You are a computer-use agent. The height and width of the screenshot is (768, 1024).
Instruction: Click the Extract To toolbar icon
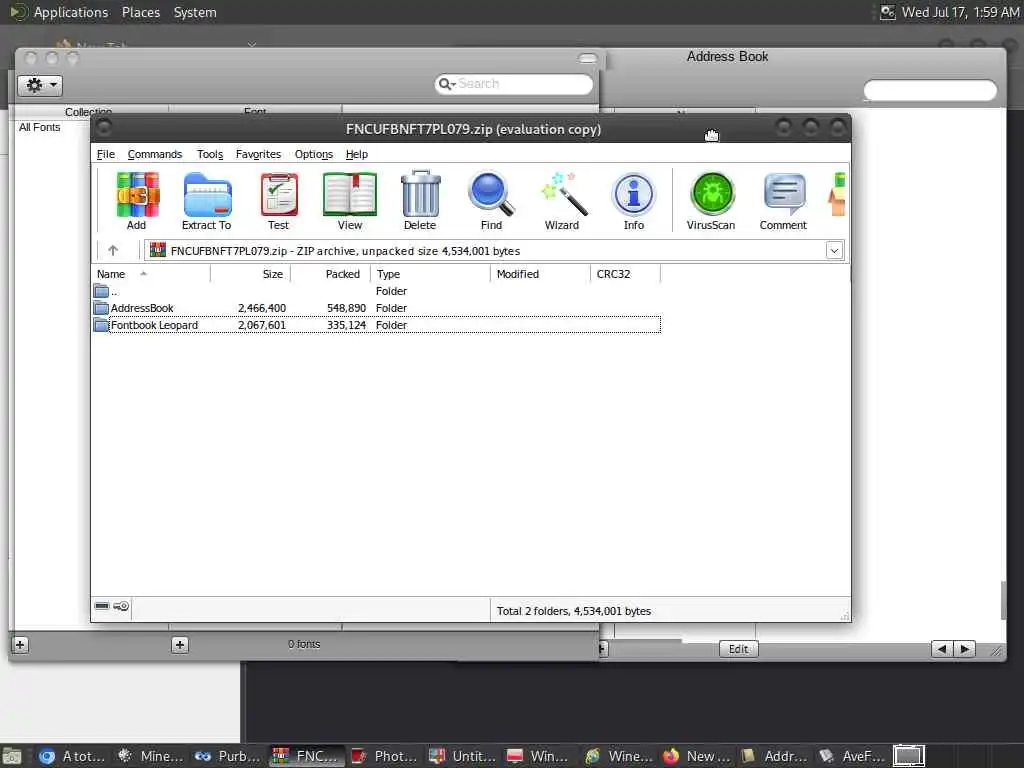click(207, 194)
